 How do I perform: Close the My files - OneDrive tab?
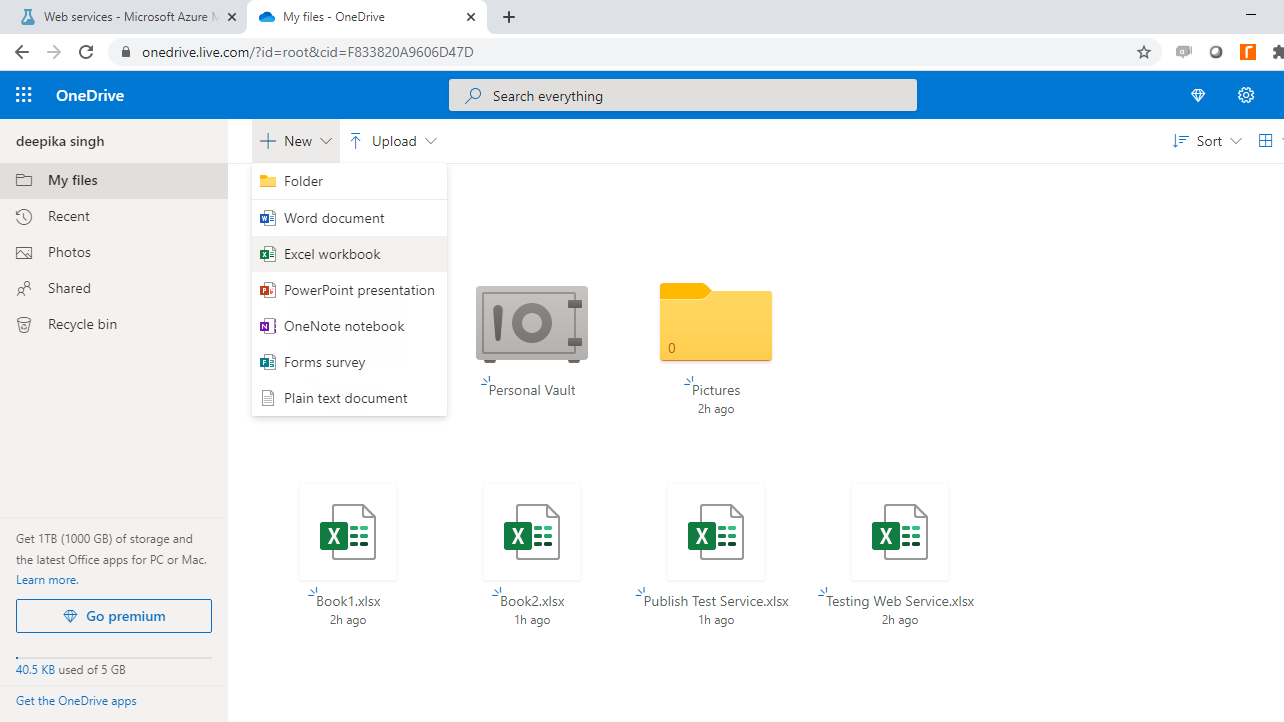471,17
